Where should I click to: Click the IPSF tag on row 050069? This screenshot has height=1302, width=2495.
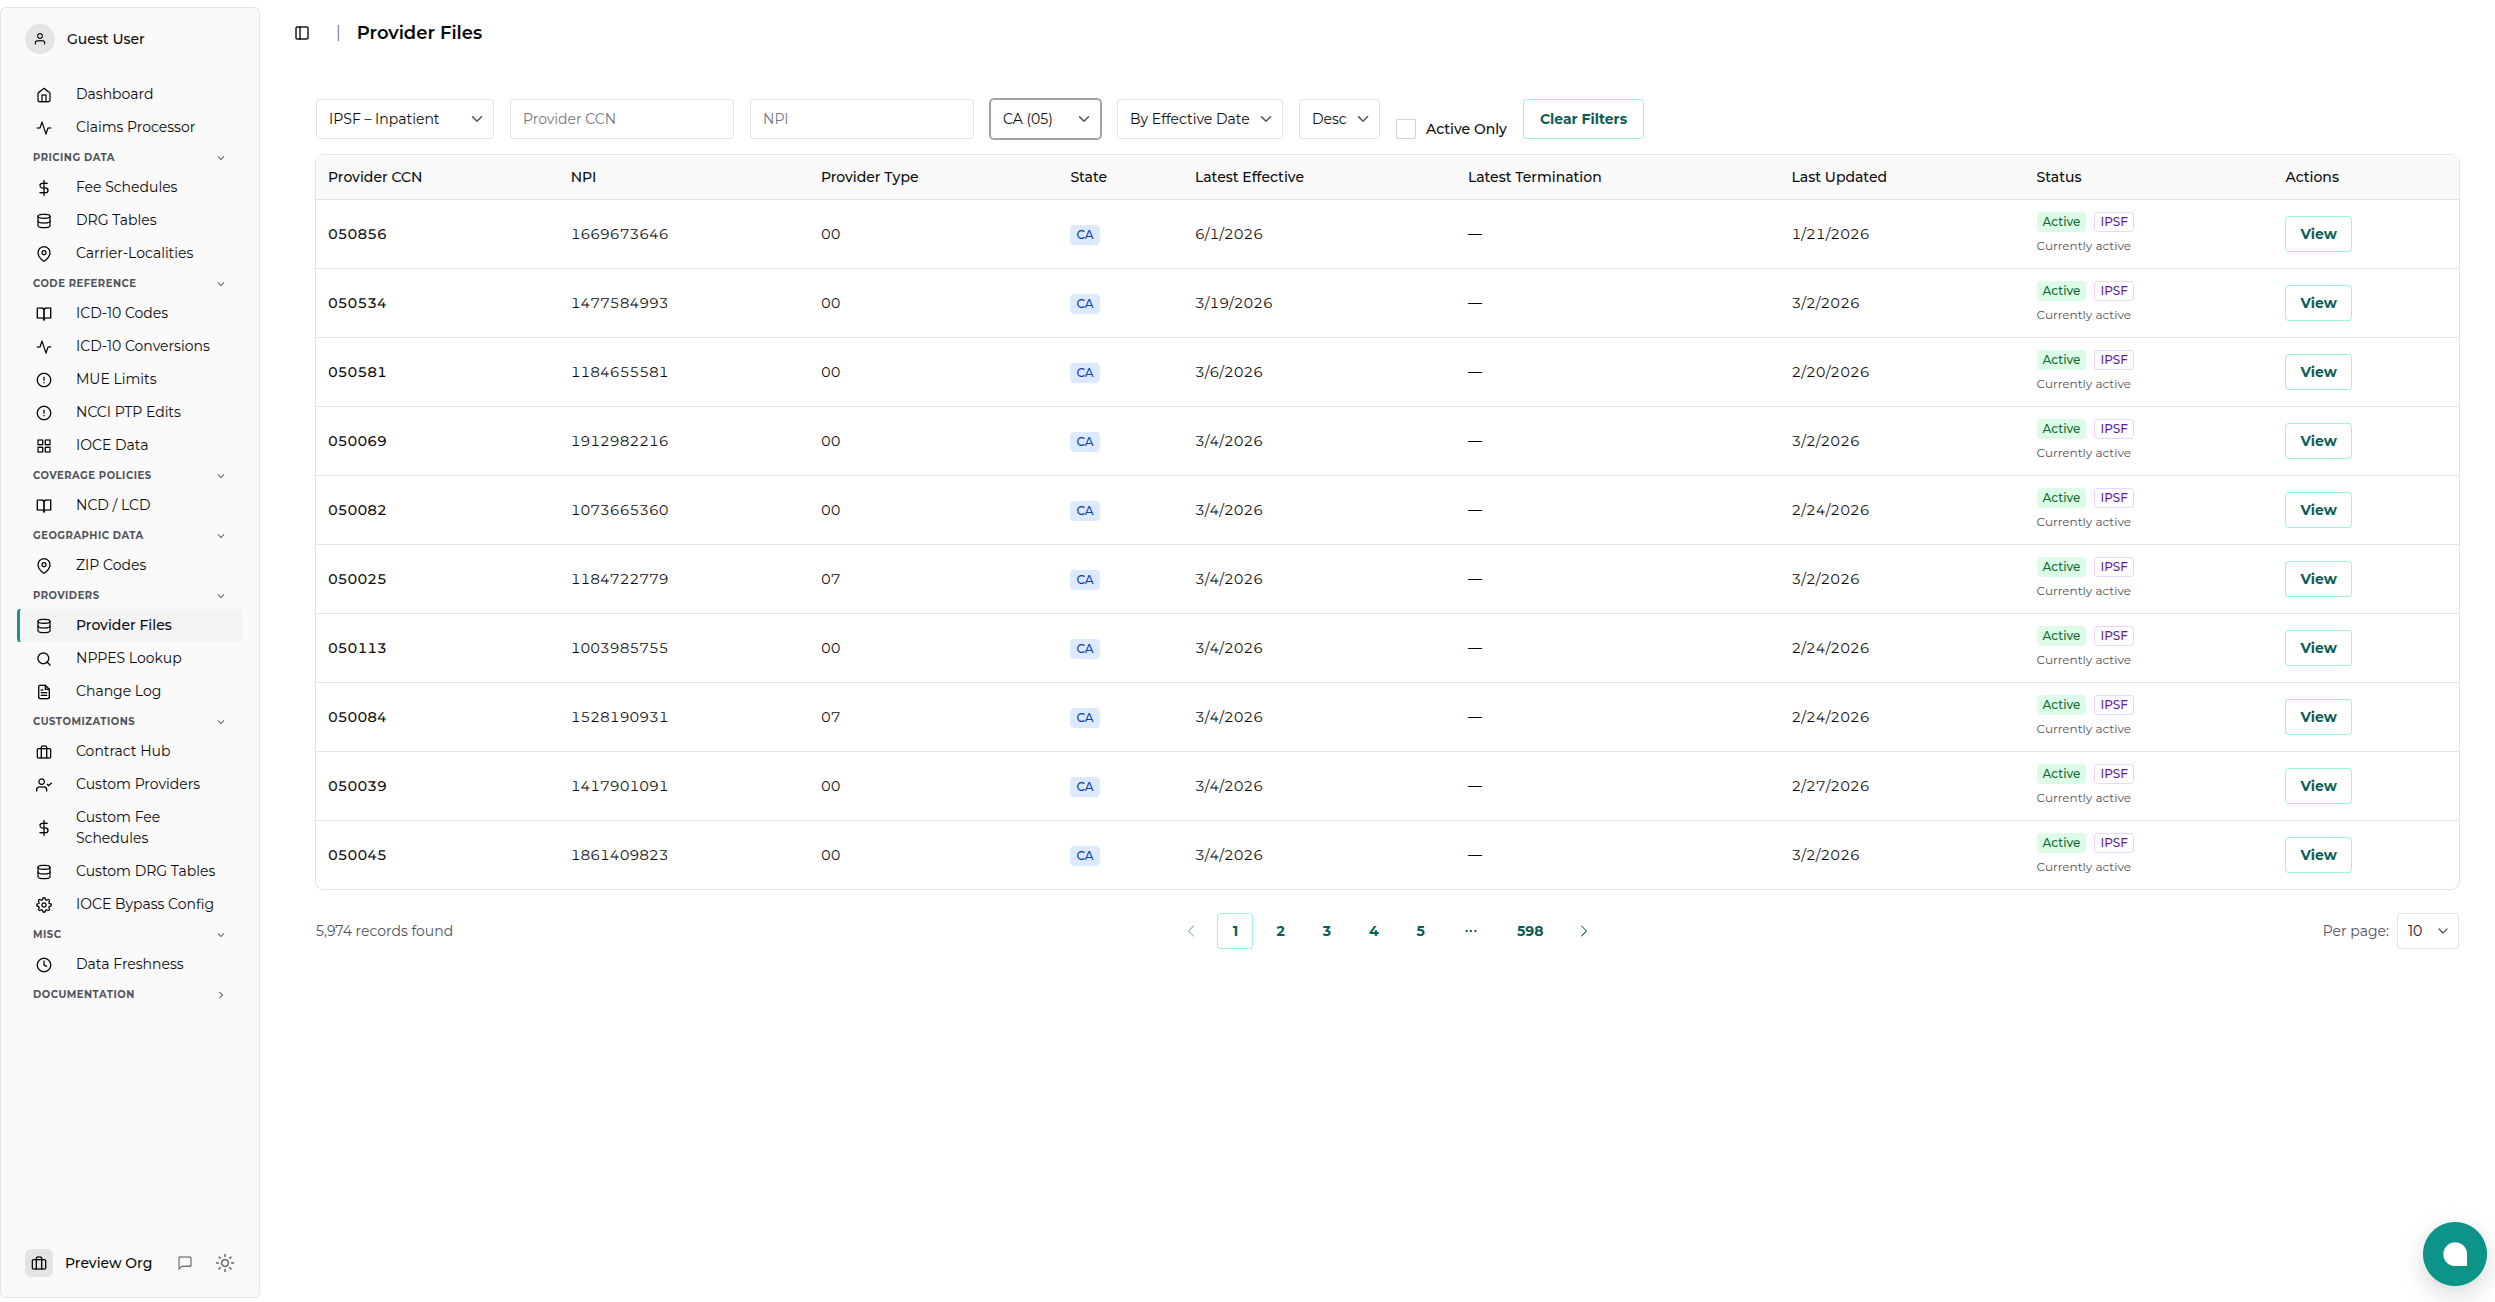pyautogui.click(x=2114, y=429)
